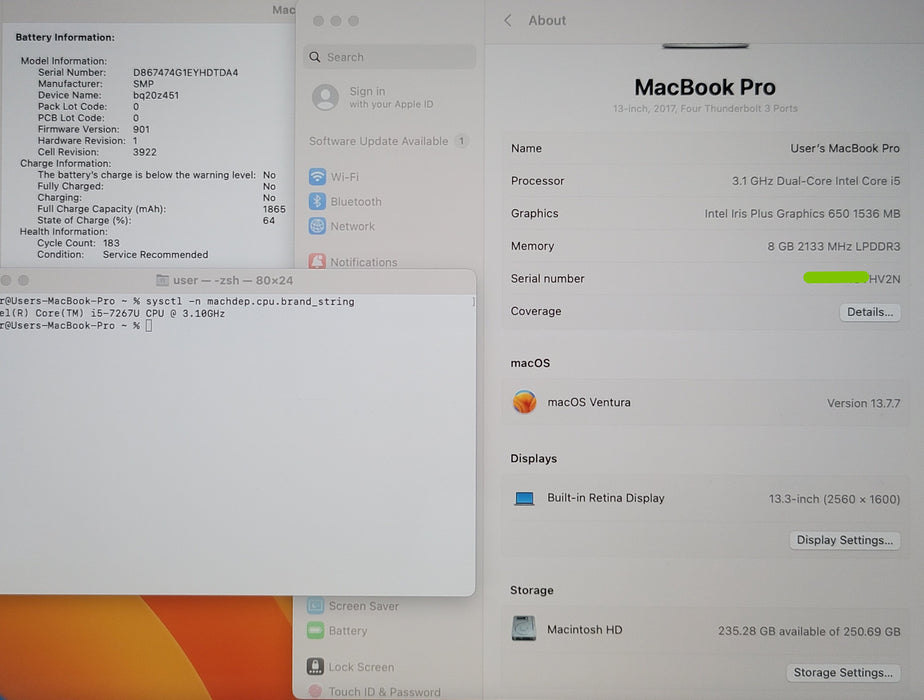Go back with the About chevron
The image size is (924, 700).
508,21
